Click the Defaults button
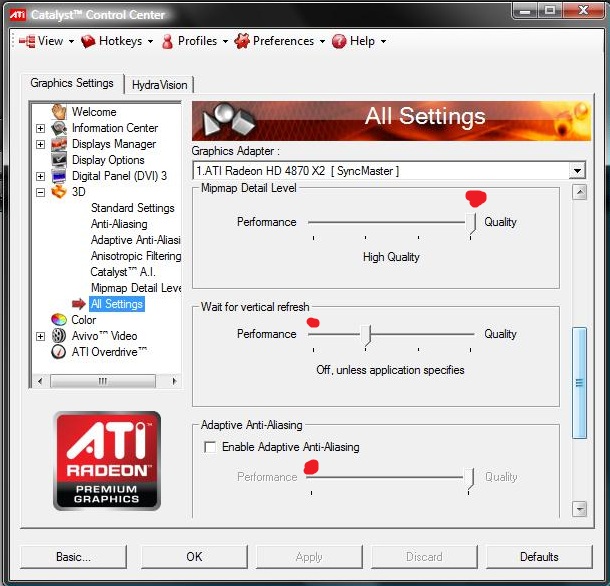610x586 pixels. 539,557
